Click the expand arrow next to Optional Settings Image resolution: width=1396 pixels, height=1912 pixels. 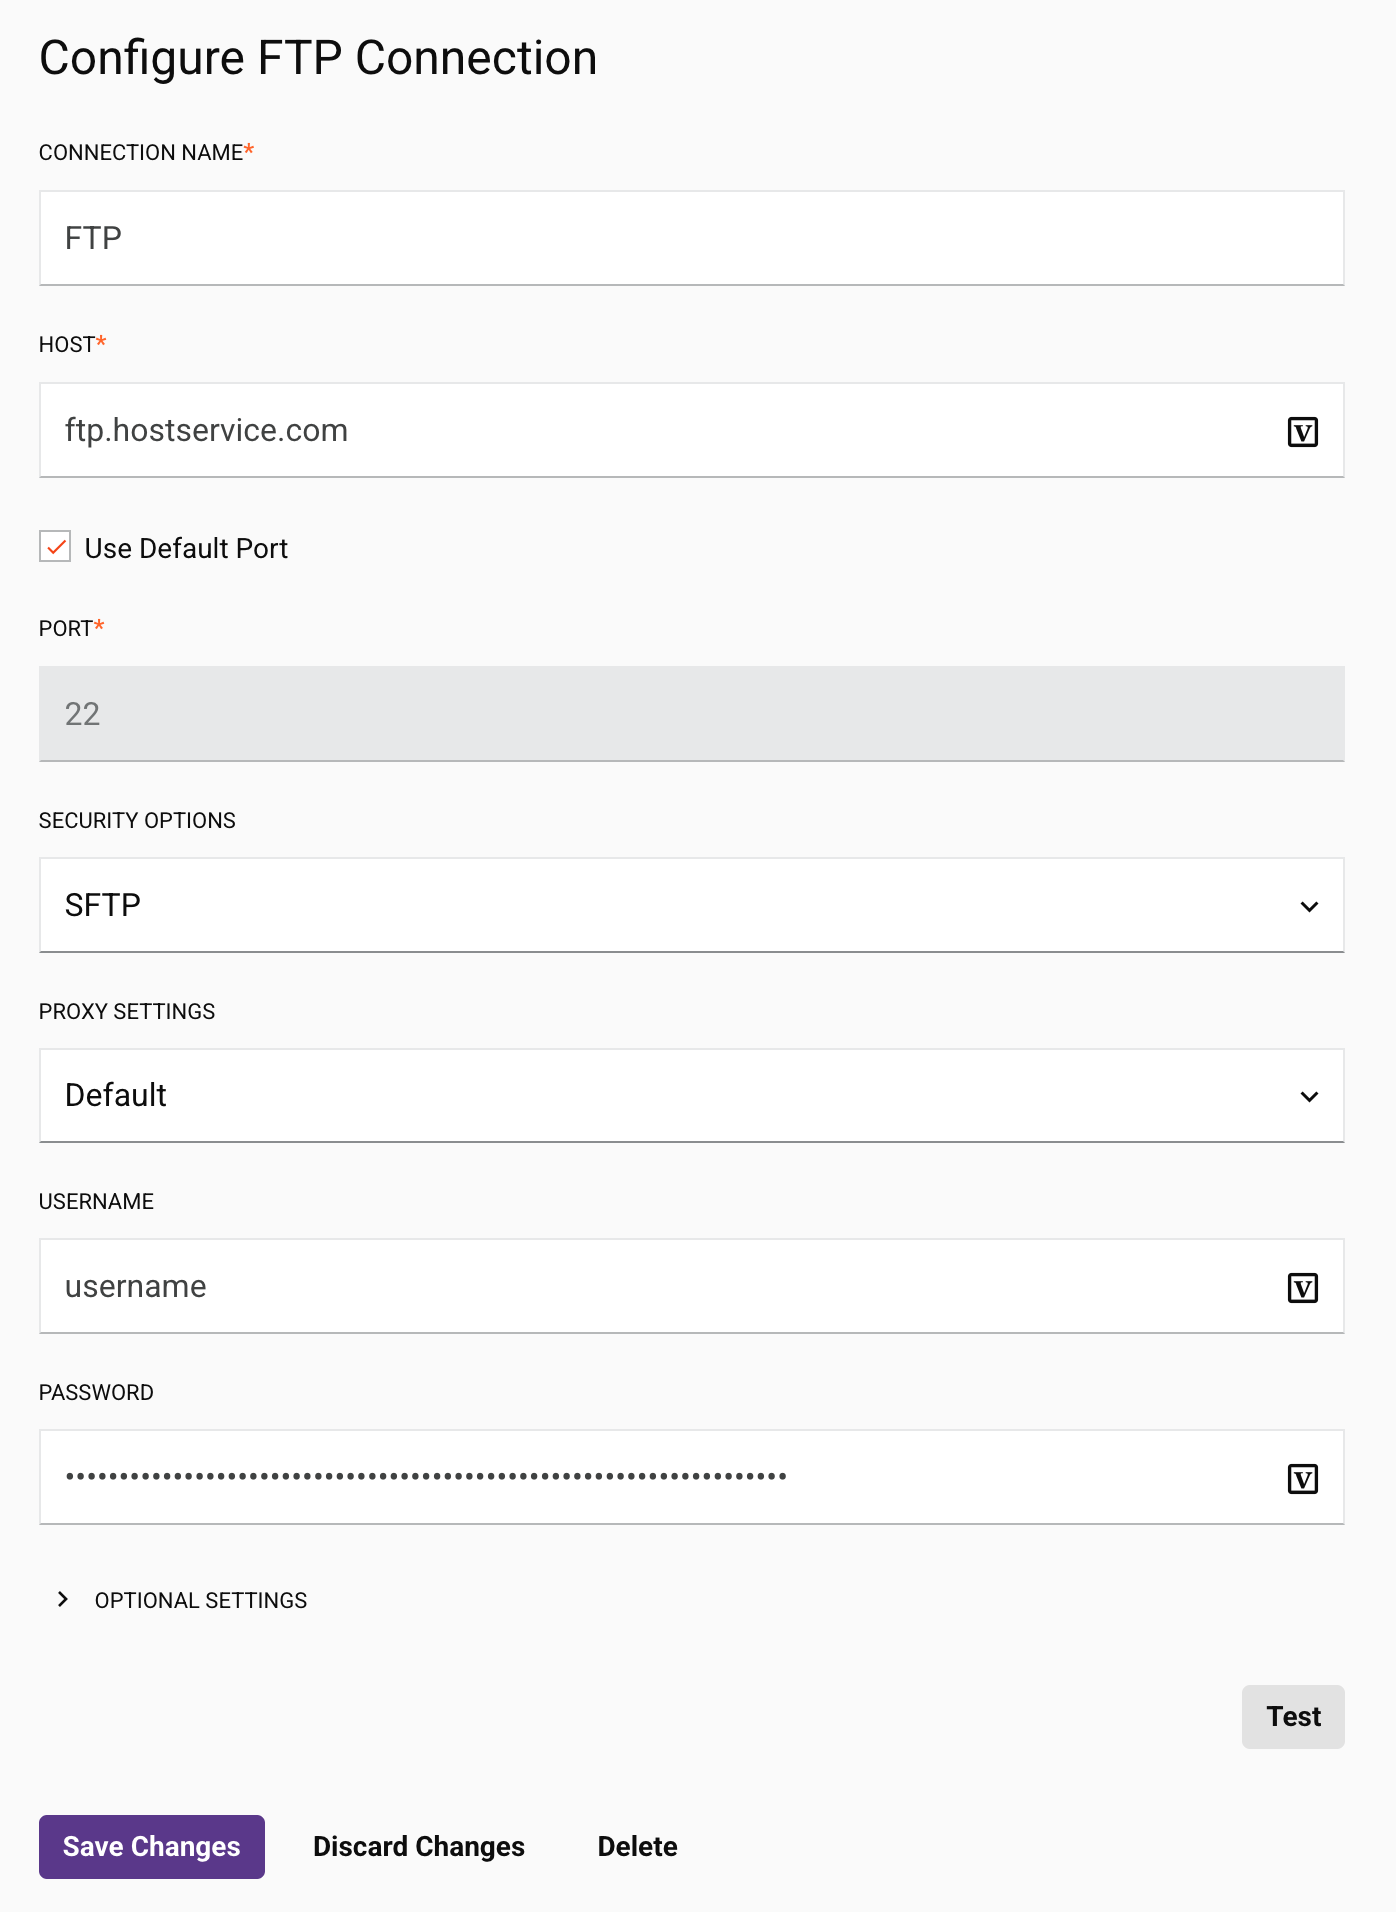[63, 1600]
